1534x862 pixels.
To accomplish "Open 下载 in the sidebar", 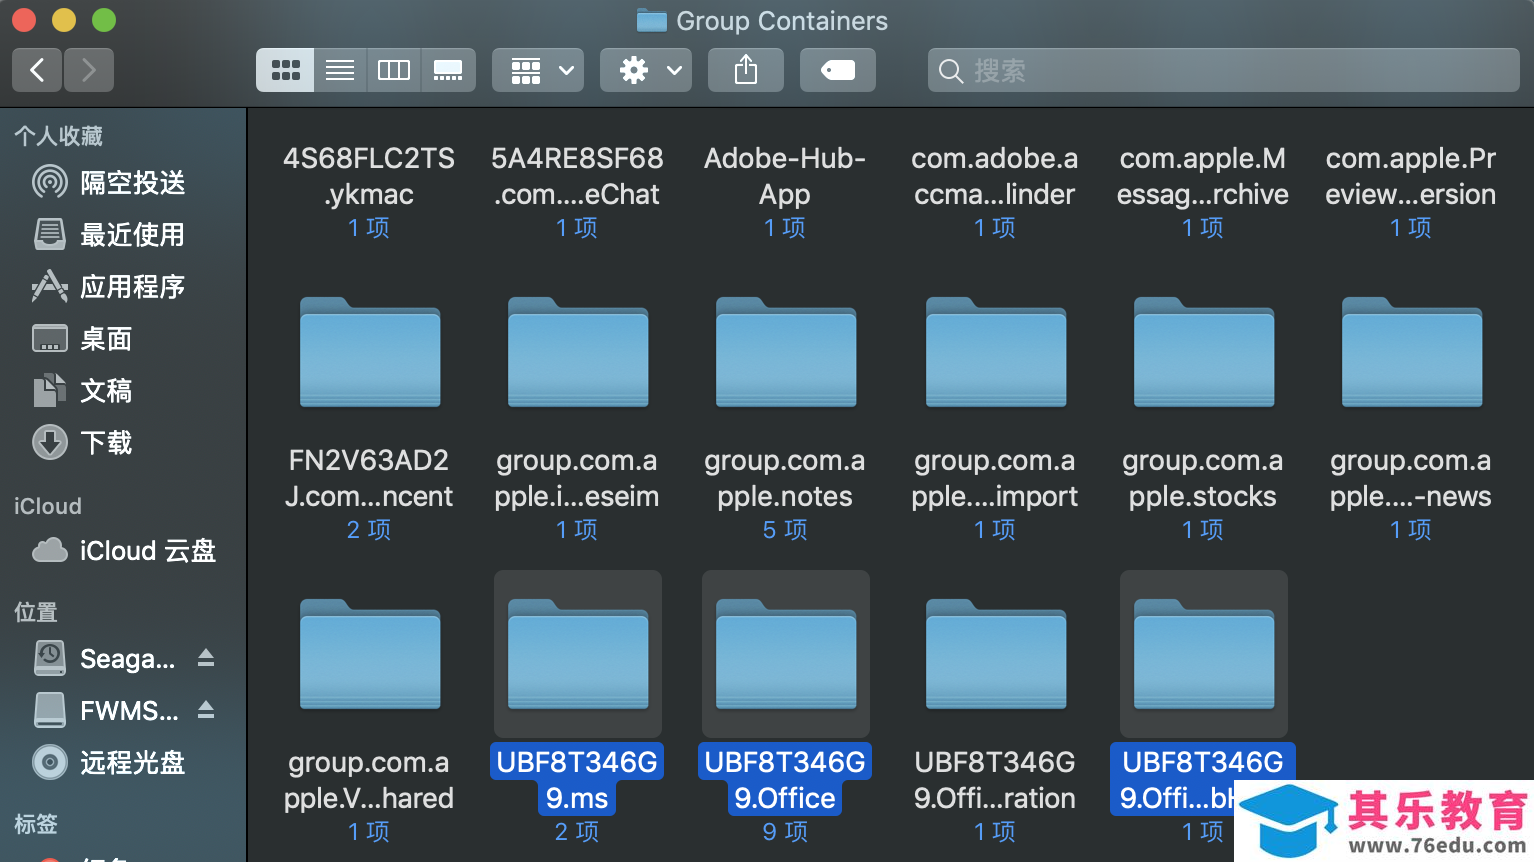I will tap(124, 443).
